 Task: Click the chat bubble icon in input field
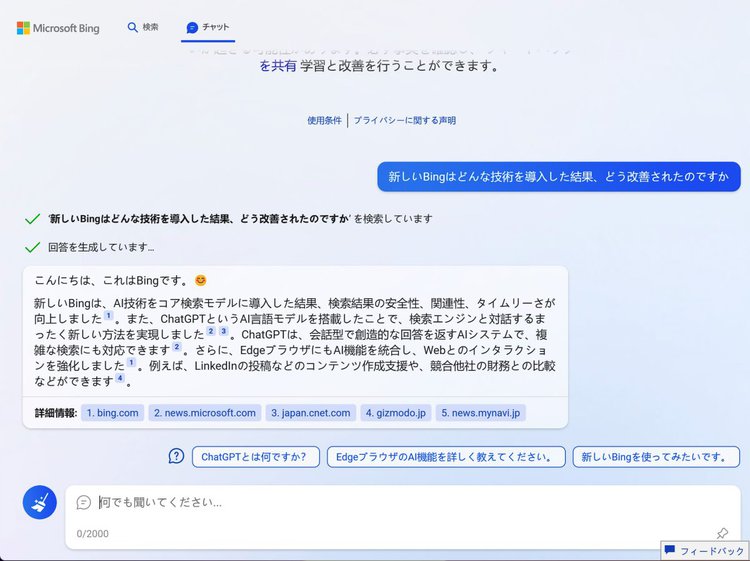coord(84,503)
